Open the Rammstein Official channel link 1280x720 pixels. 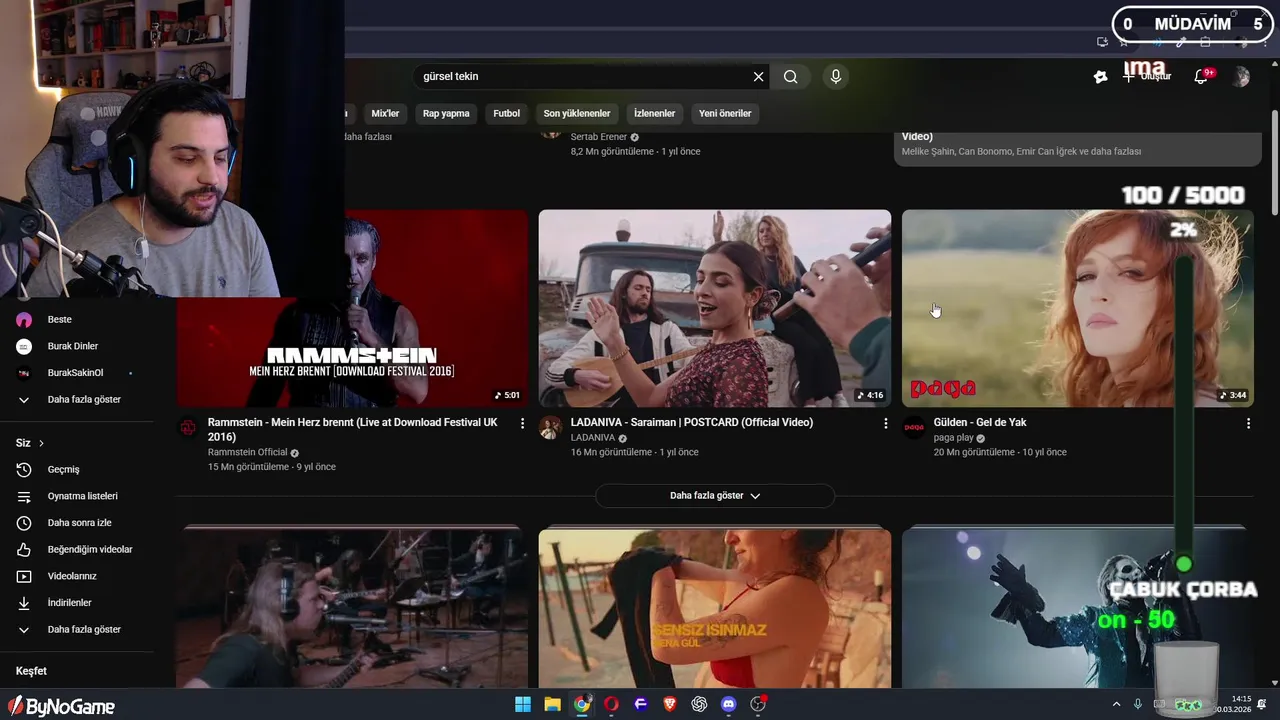[247, 453]
